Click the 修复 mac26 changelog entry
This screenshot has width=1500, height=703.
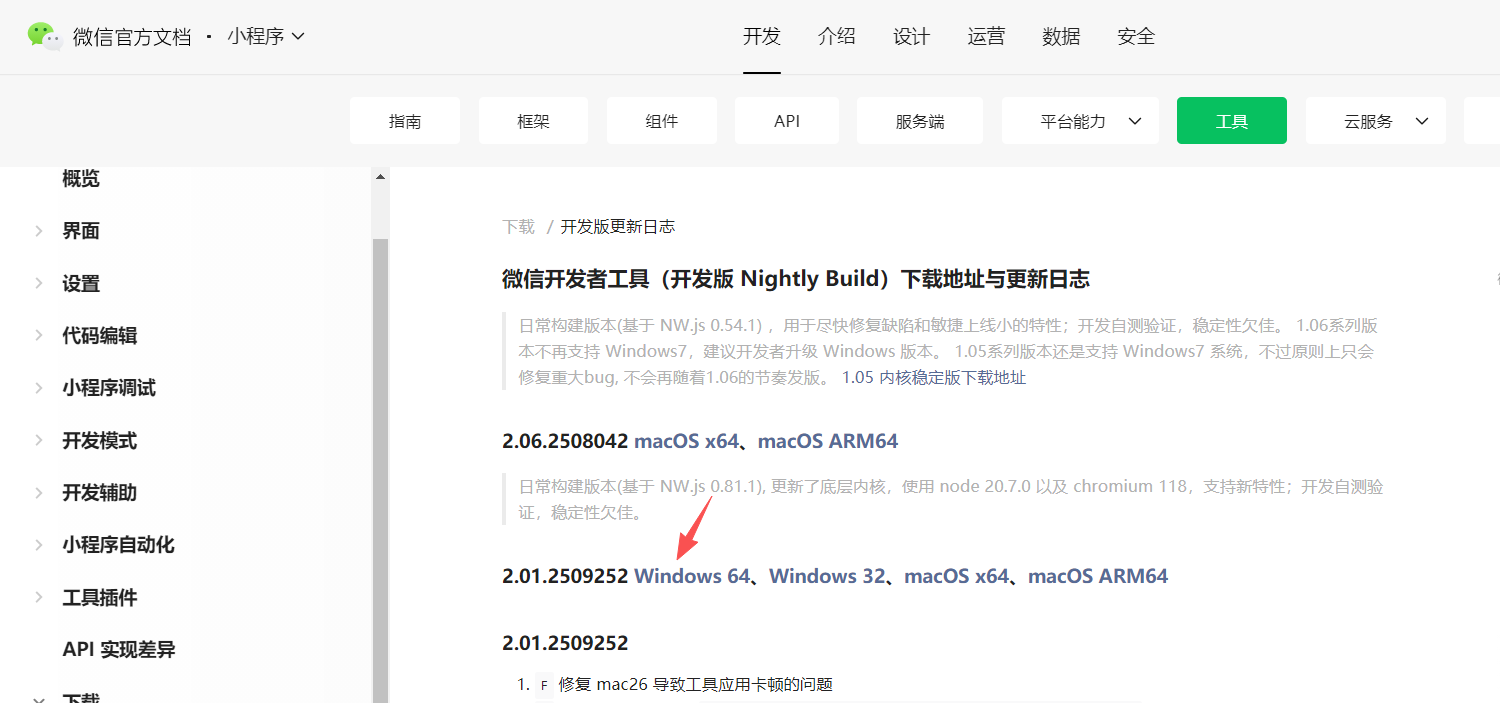[x=696, y=685]
